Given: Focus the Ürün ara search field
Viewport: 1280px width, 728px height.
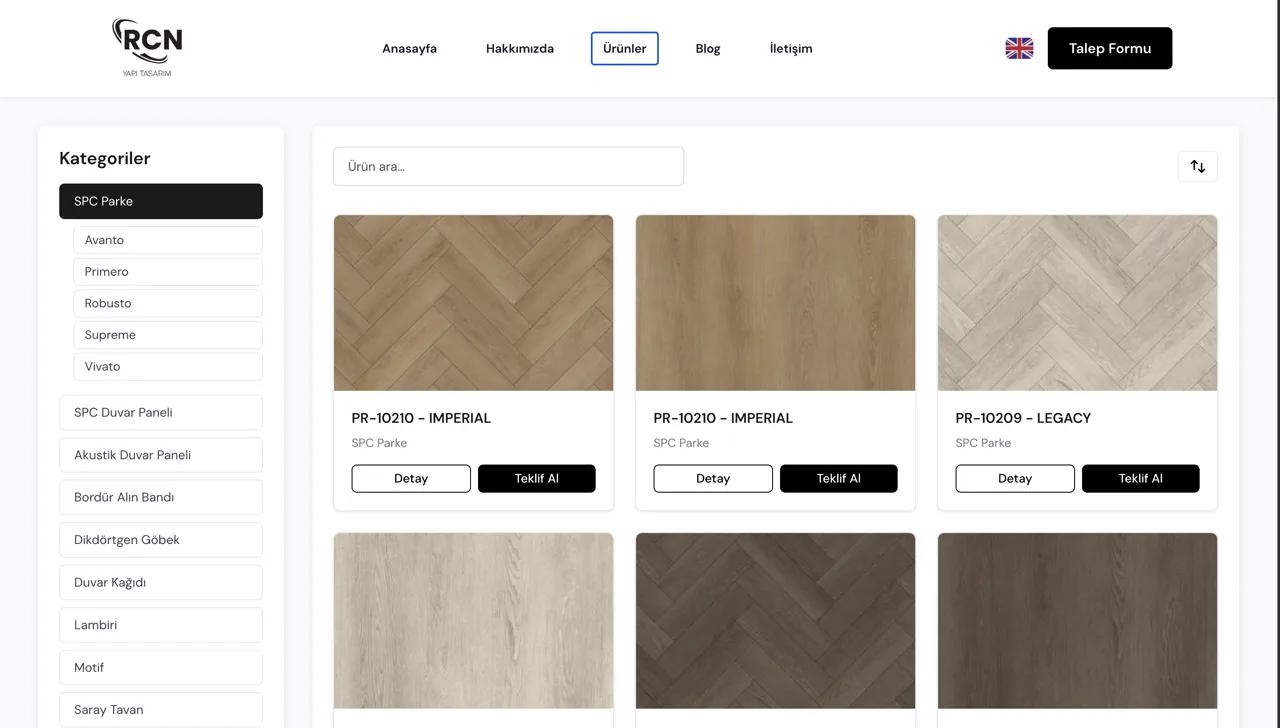Looking at the screenshot, I should click(509, 166).
